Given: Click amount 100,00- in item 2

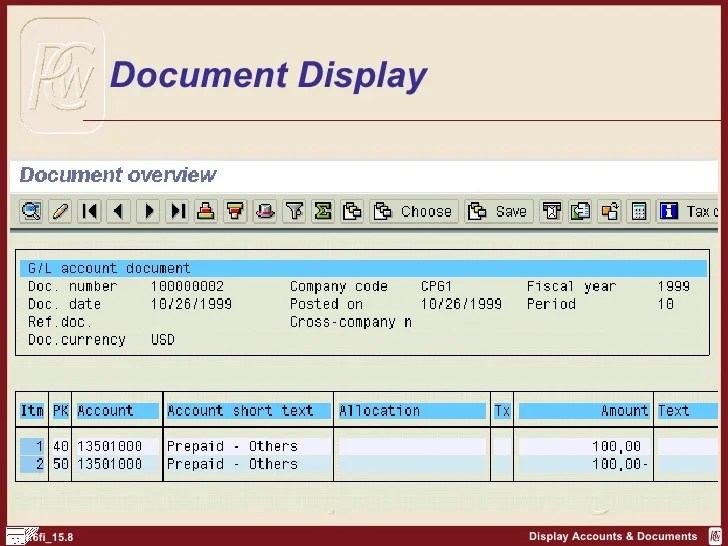Looking at the screenshot, I should (620, 464).
